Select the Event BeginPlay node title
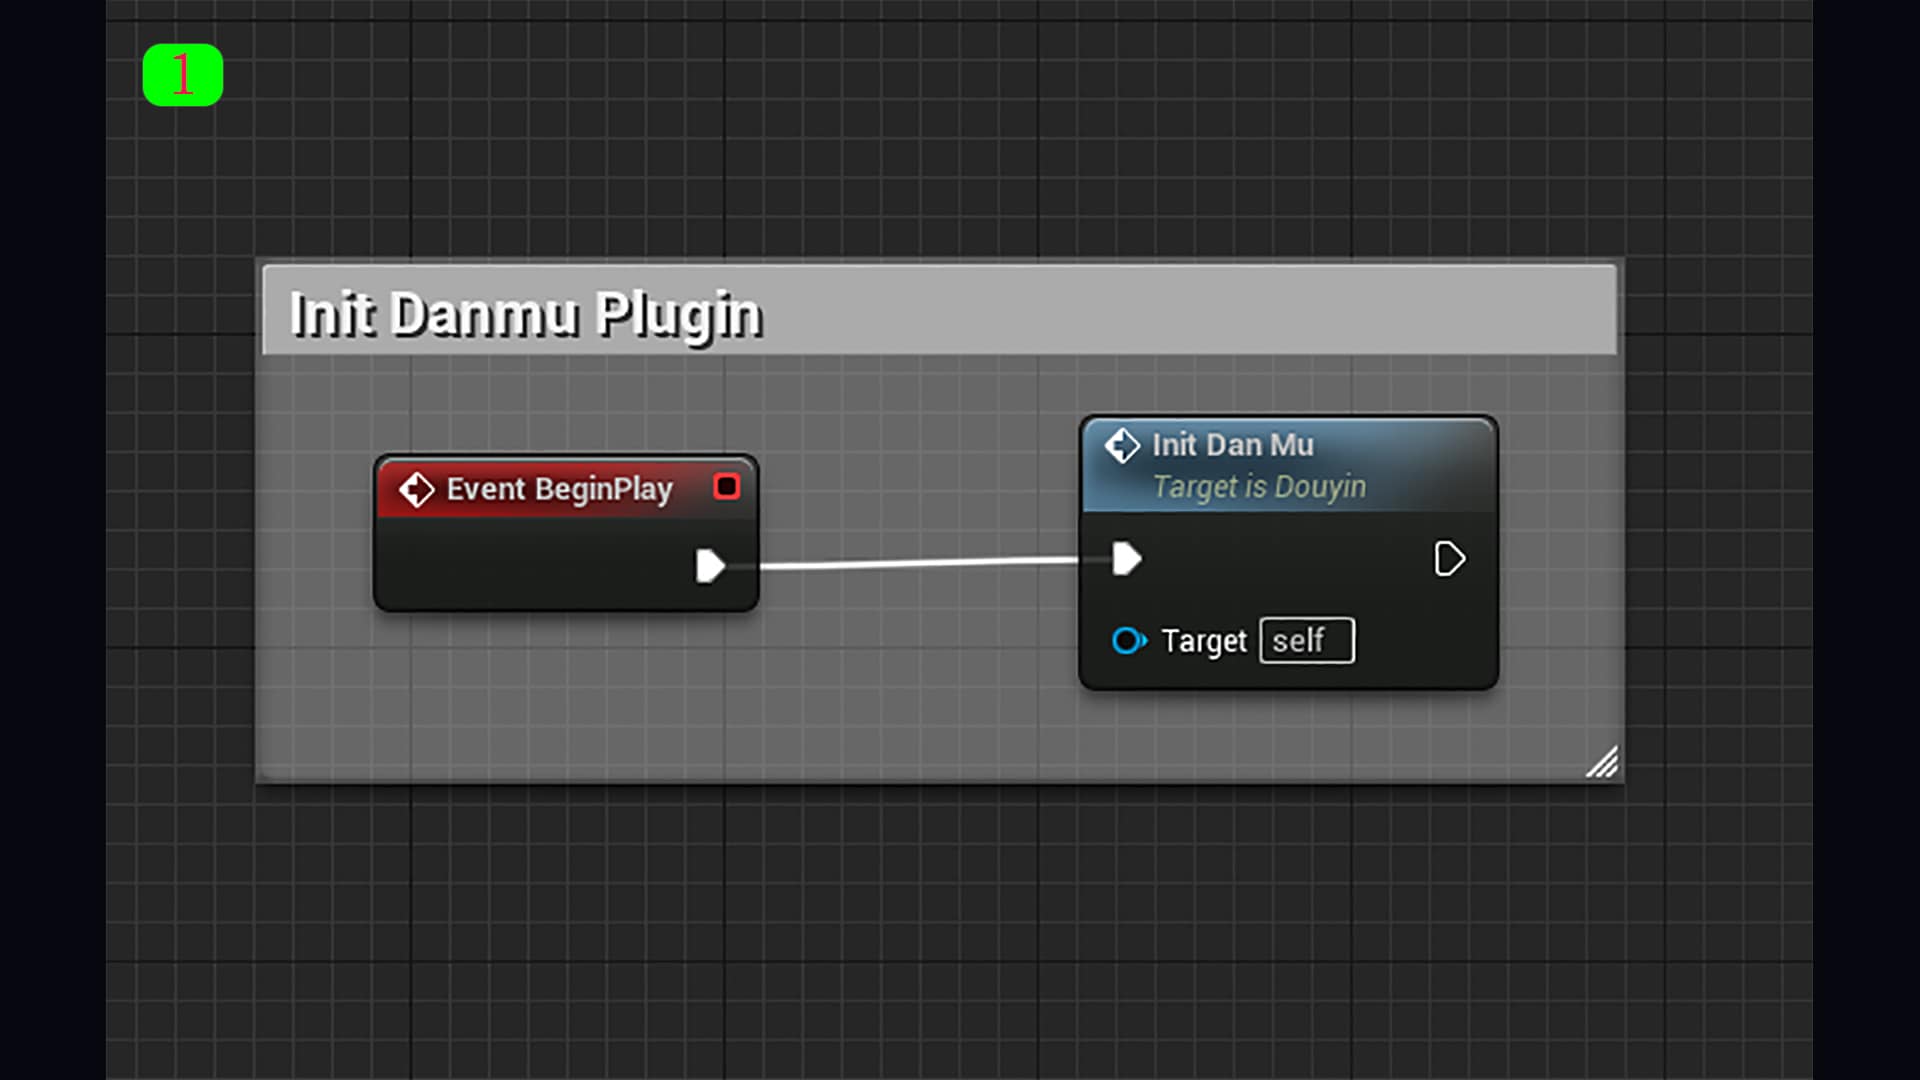Screen dimensions: 1920x1080 pos(559,490)
